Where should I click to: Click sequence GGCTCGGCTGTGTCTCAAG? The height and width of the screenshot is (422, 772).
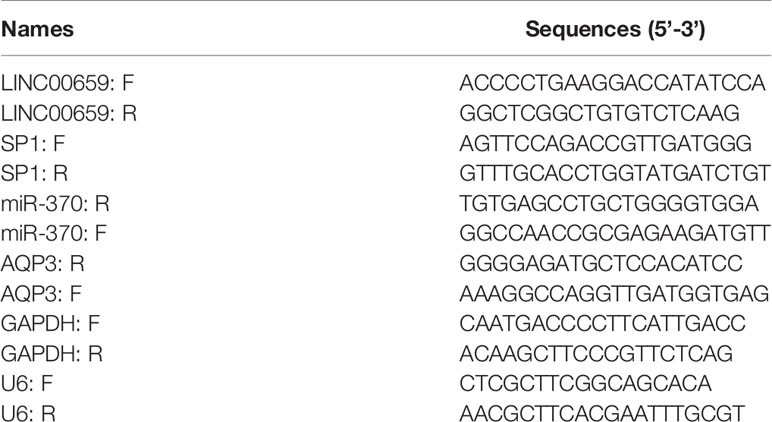[599, 113]
